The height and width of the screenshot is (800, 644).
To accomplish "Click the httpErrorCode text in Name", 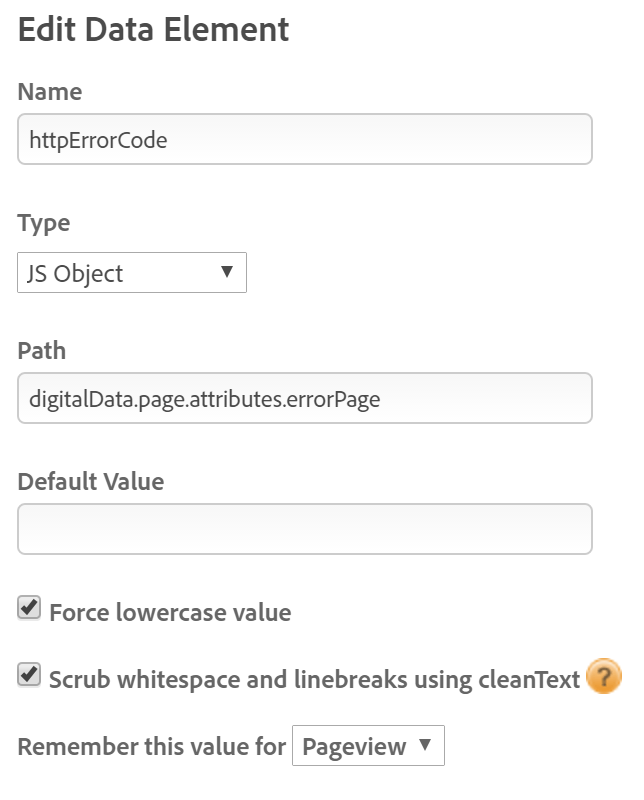I will (x=98, y=140).
